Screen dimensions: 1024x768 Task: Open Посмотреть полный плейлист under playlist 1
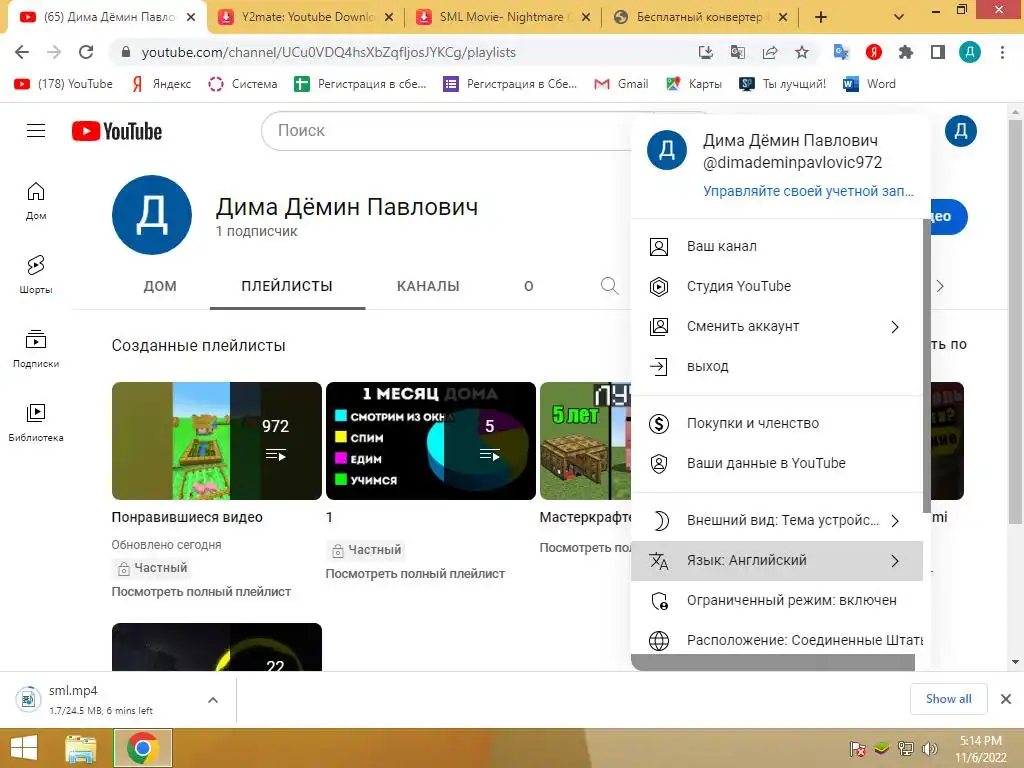click(x=415, y=574)
